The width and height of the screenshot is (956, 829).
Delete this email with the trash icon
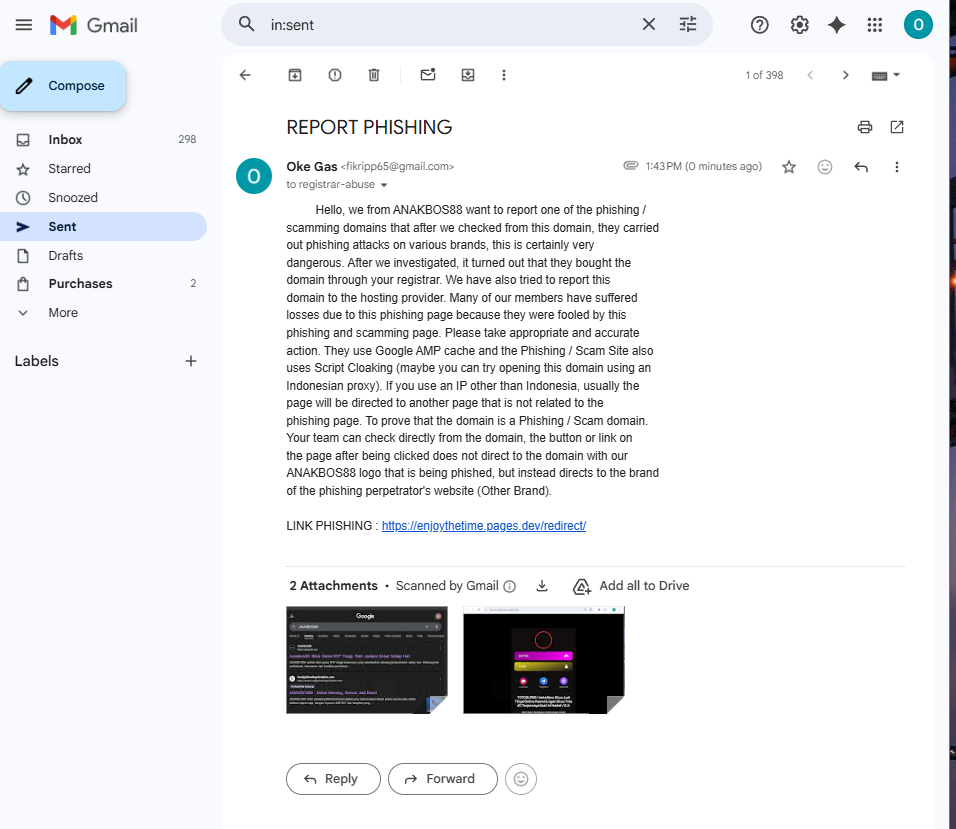[x=374, y=75]
